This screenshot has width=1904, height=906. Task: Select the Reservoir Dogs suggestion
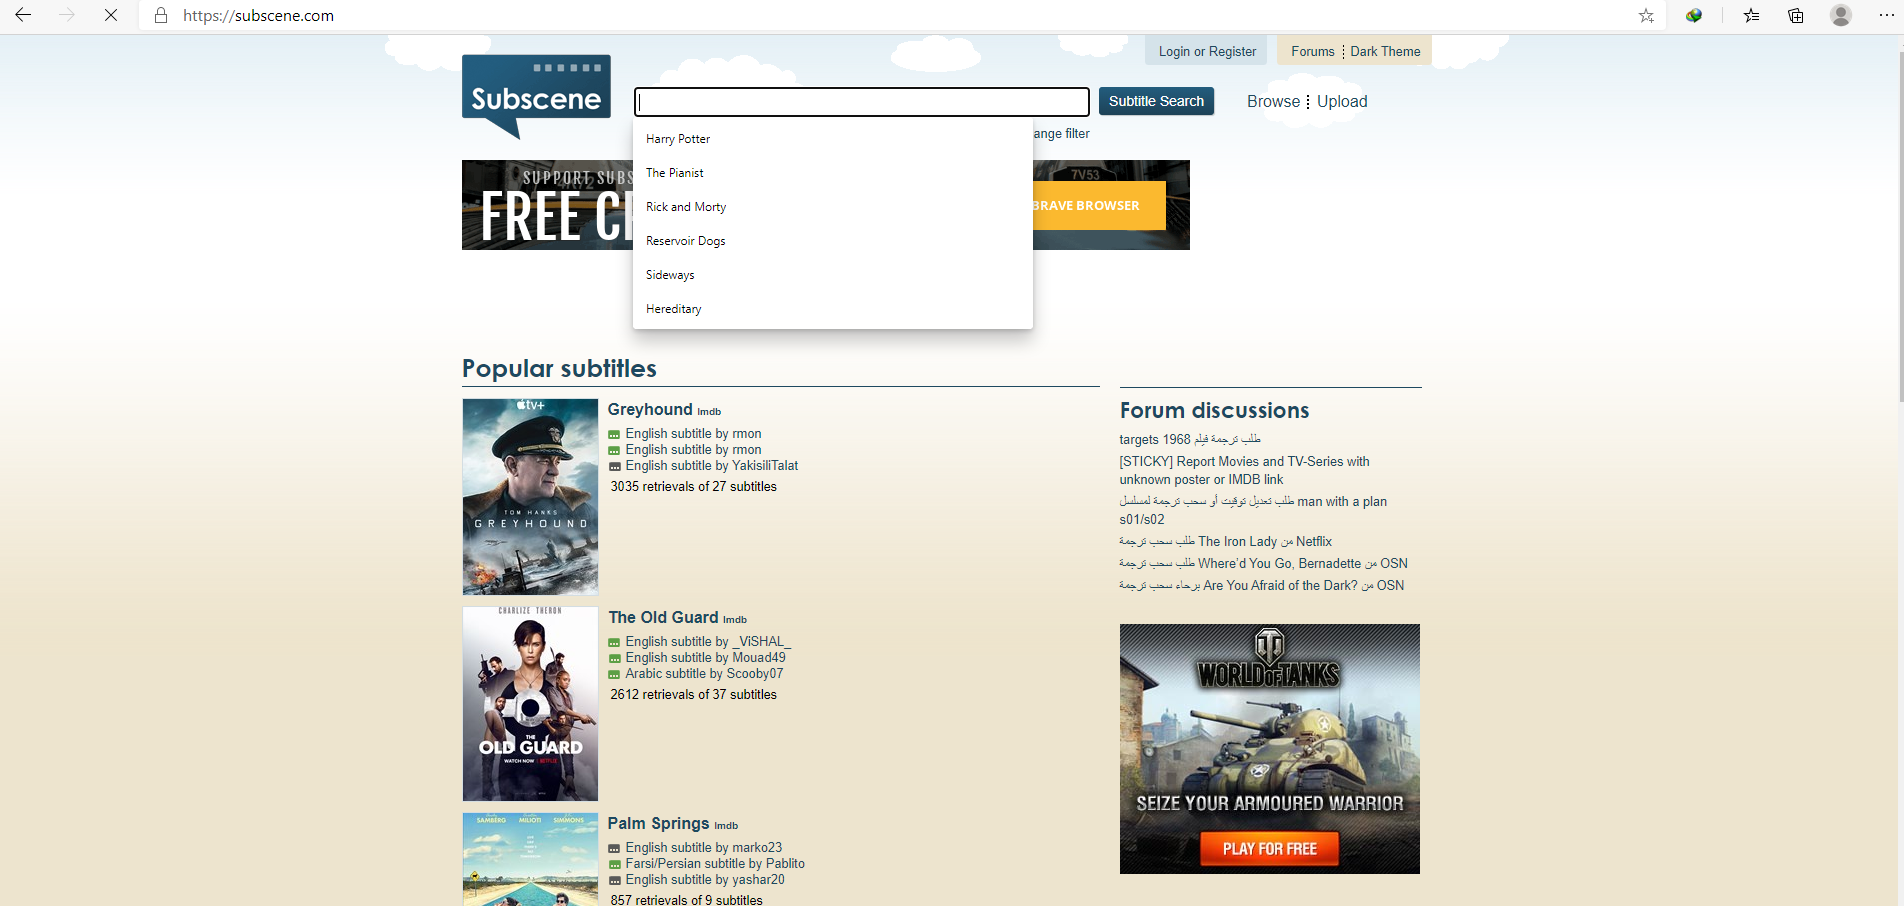click(833, 241)
